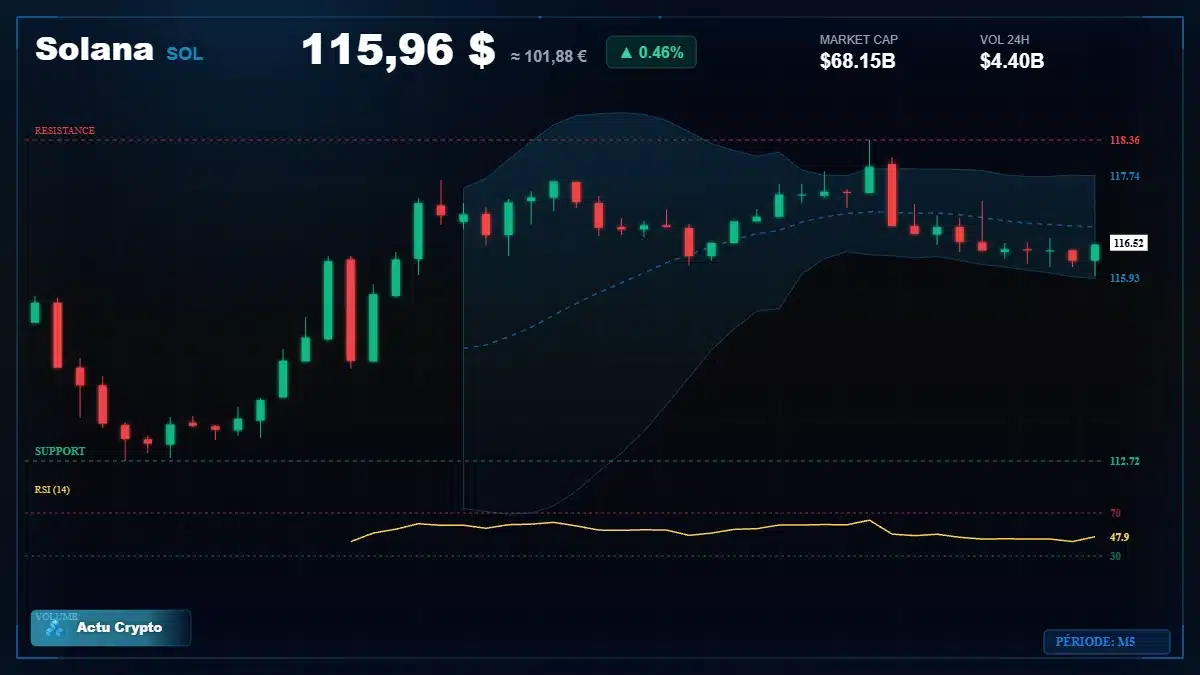This screenshot has width=1200, height=675.
Task: Click the 115.93 lower band value
Action: (x=1125, y=278)
